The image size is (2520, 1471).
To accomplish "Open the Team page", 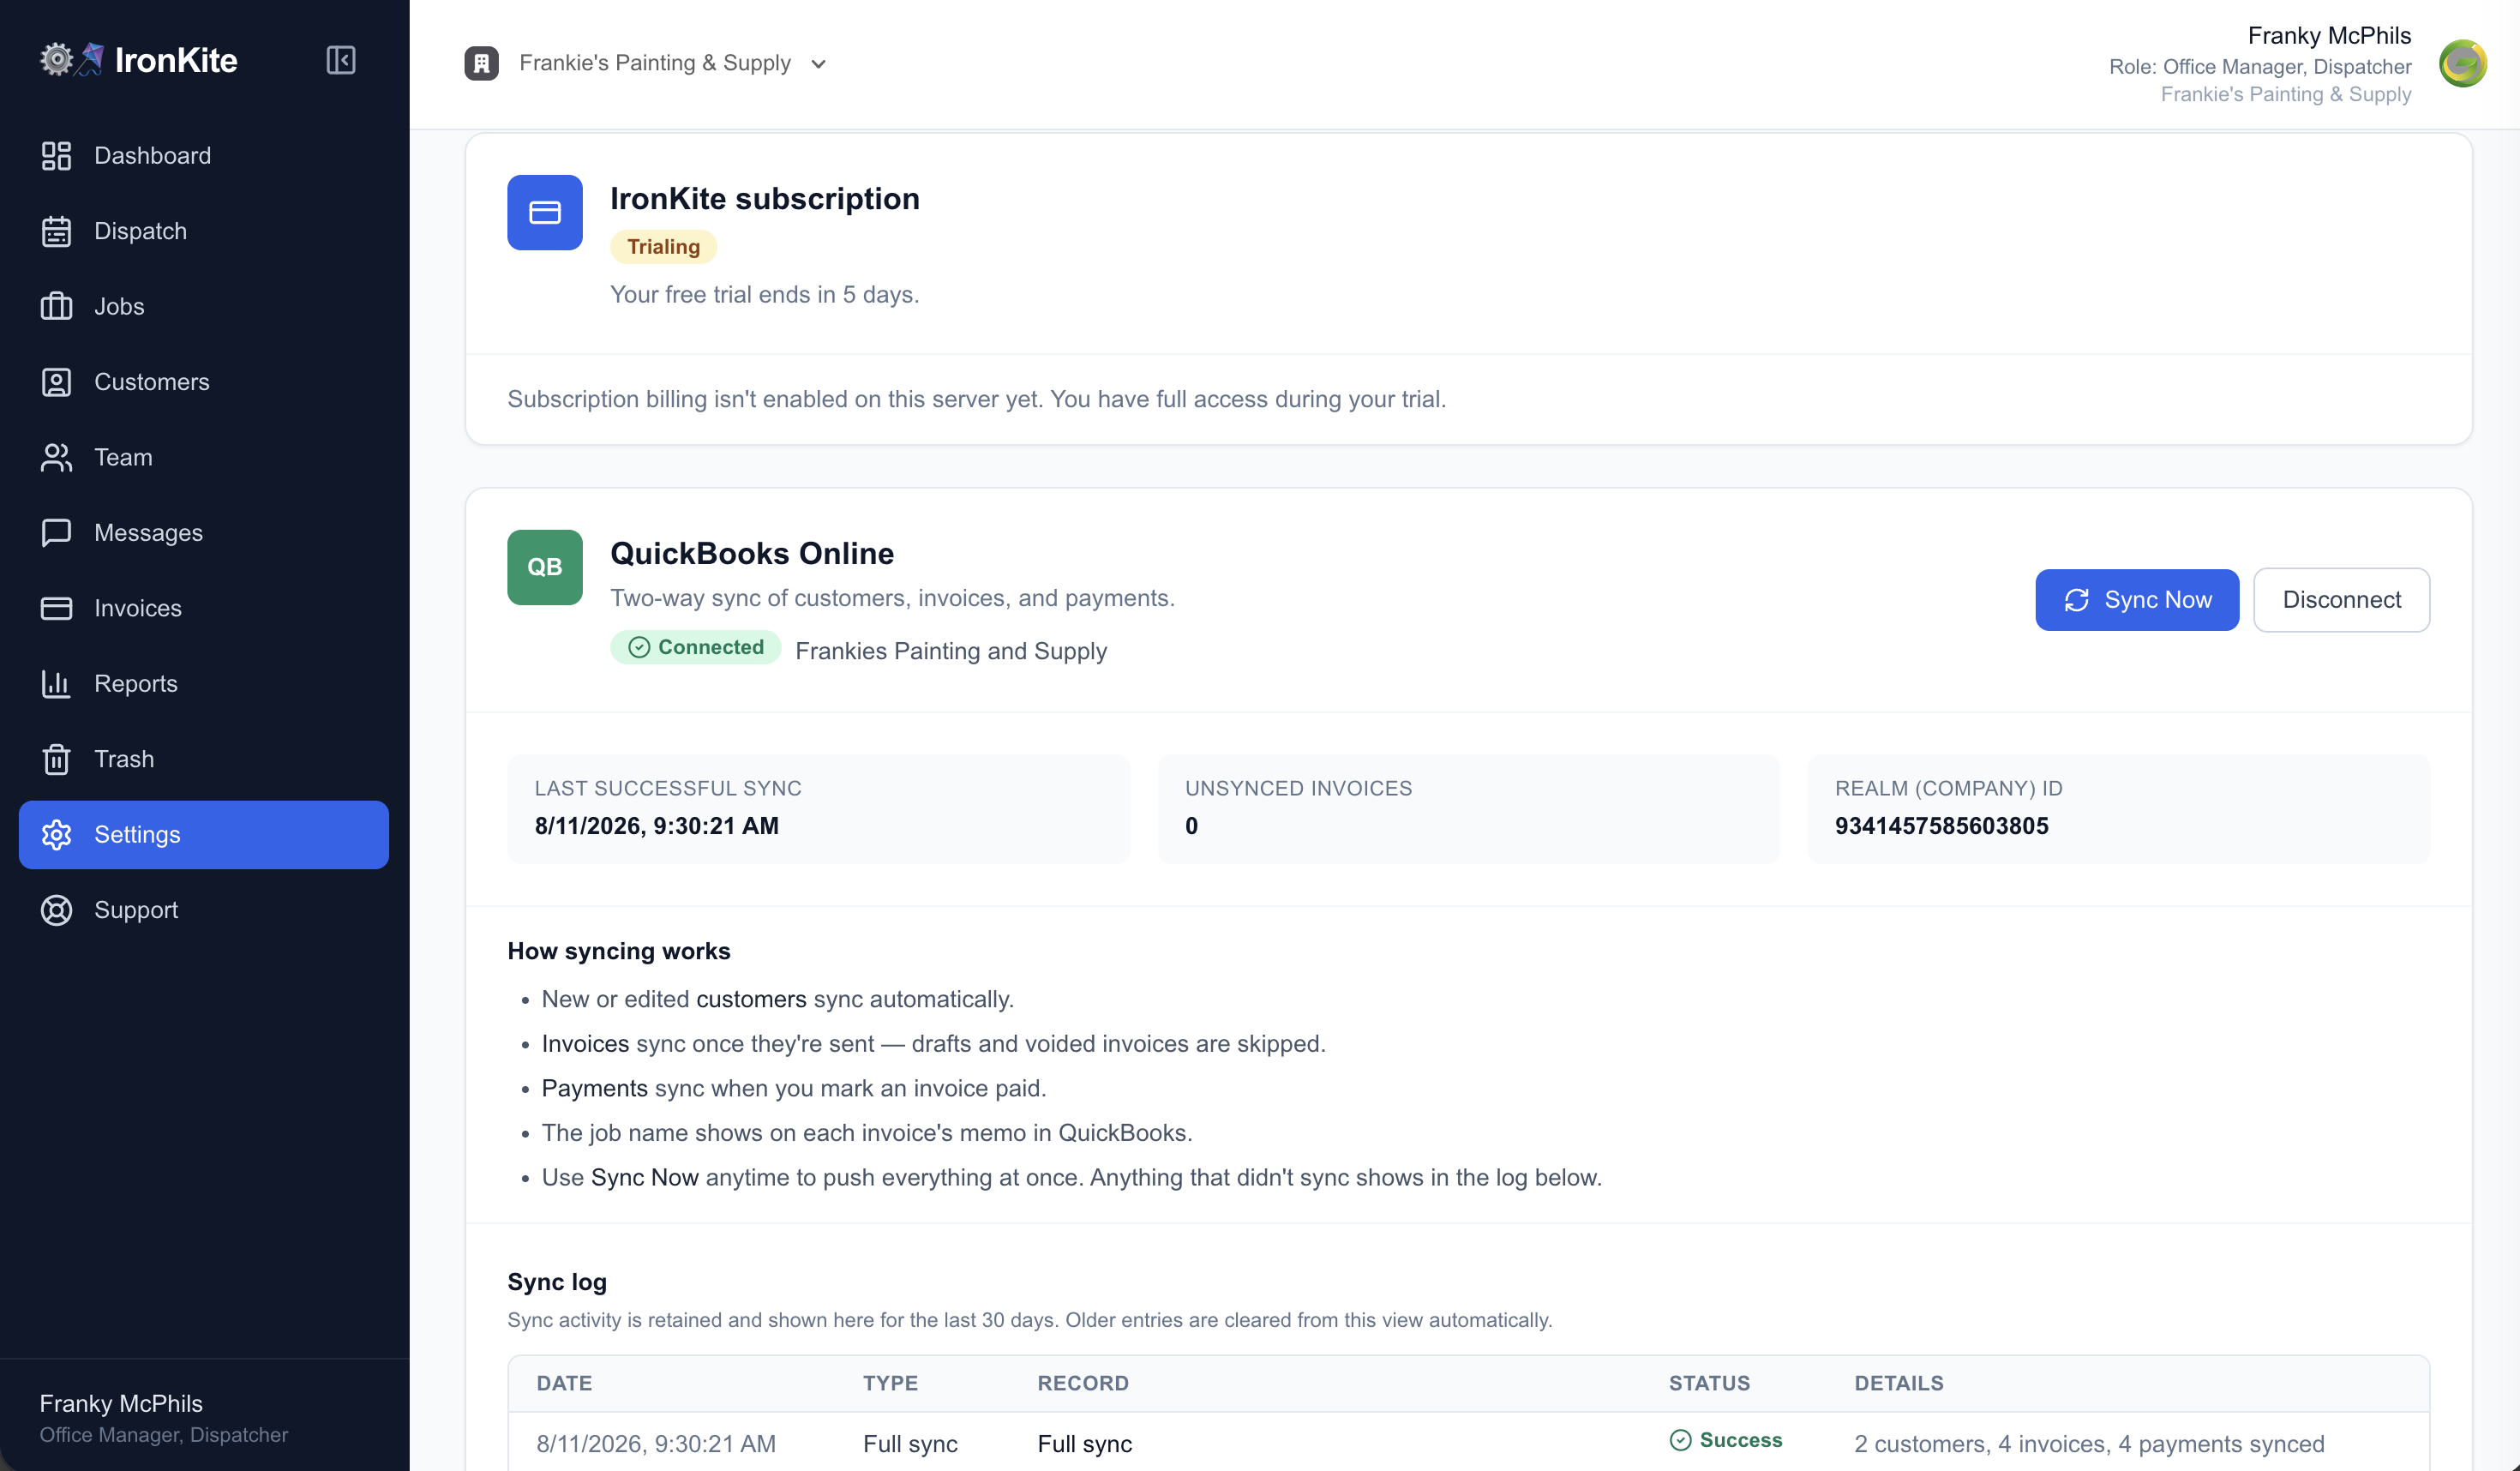I will point(204,458).
